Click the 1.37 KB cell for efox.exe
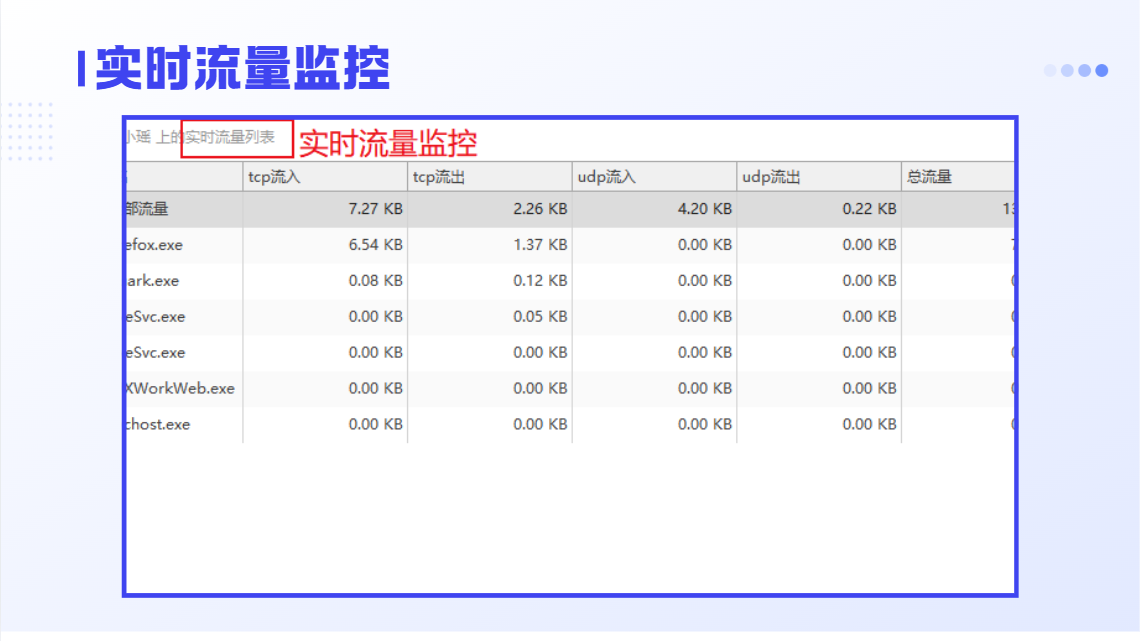 [x=490, y=245]
